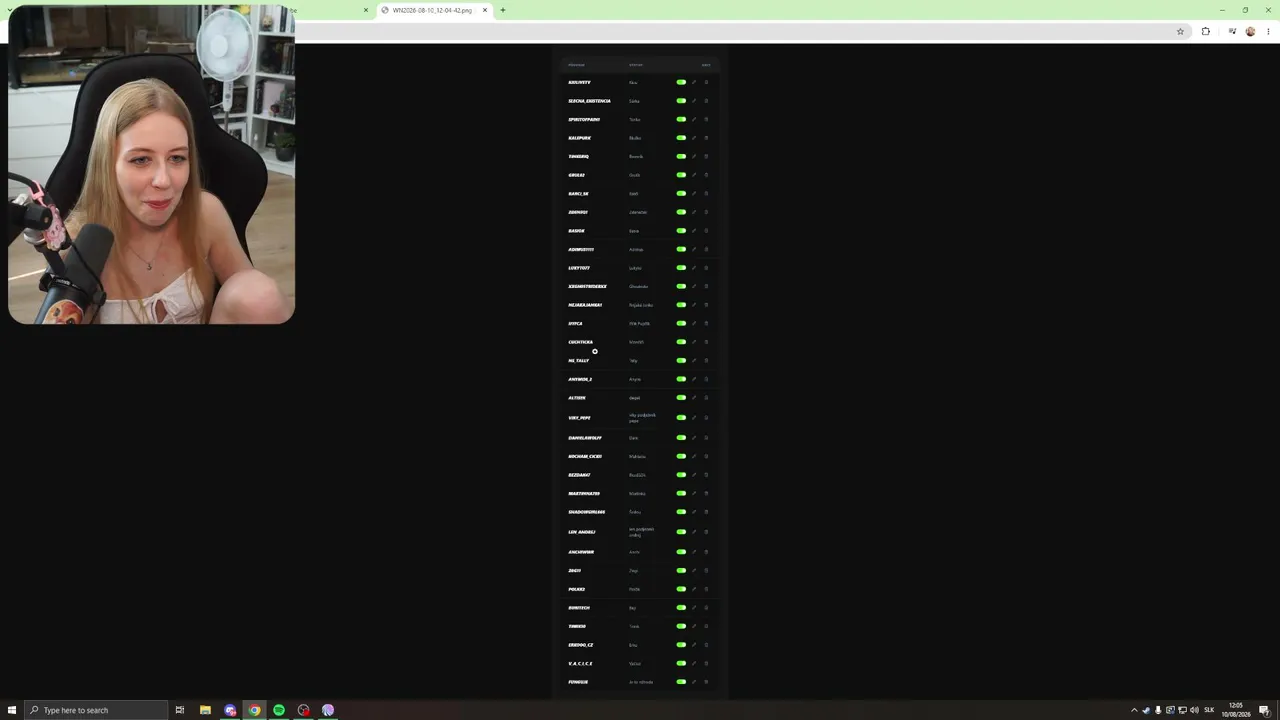Click the edit pencil for DANIELAWOLFF
Viewport: 1280px width, 720px height.
point(694,438)
